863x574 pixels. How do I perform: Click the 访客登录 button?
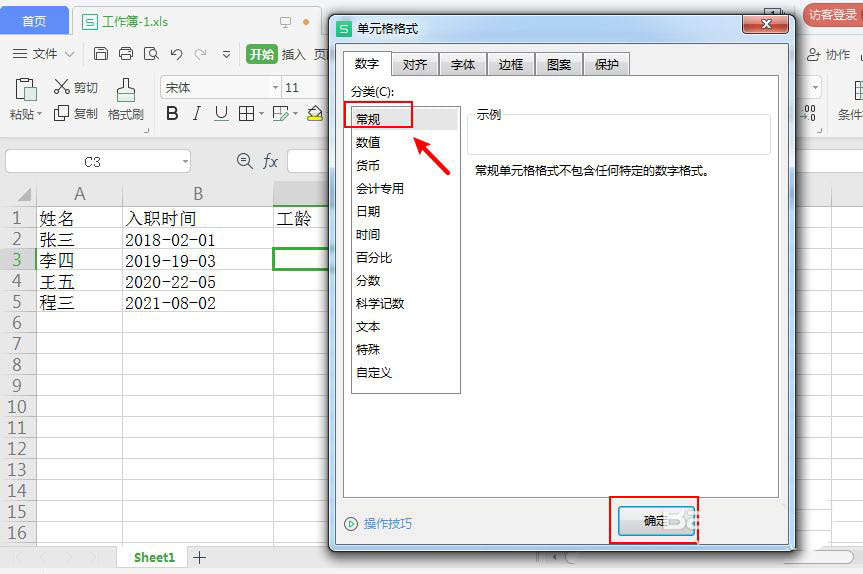tap(833, 15)
